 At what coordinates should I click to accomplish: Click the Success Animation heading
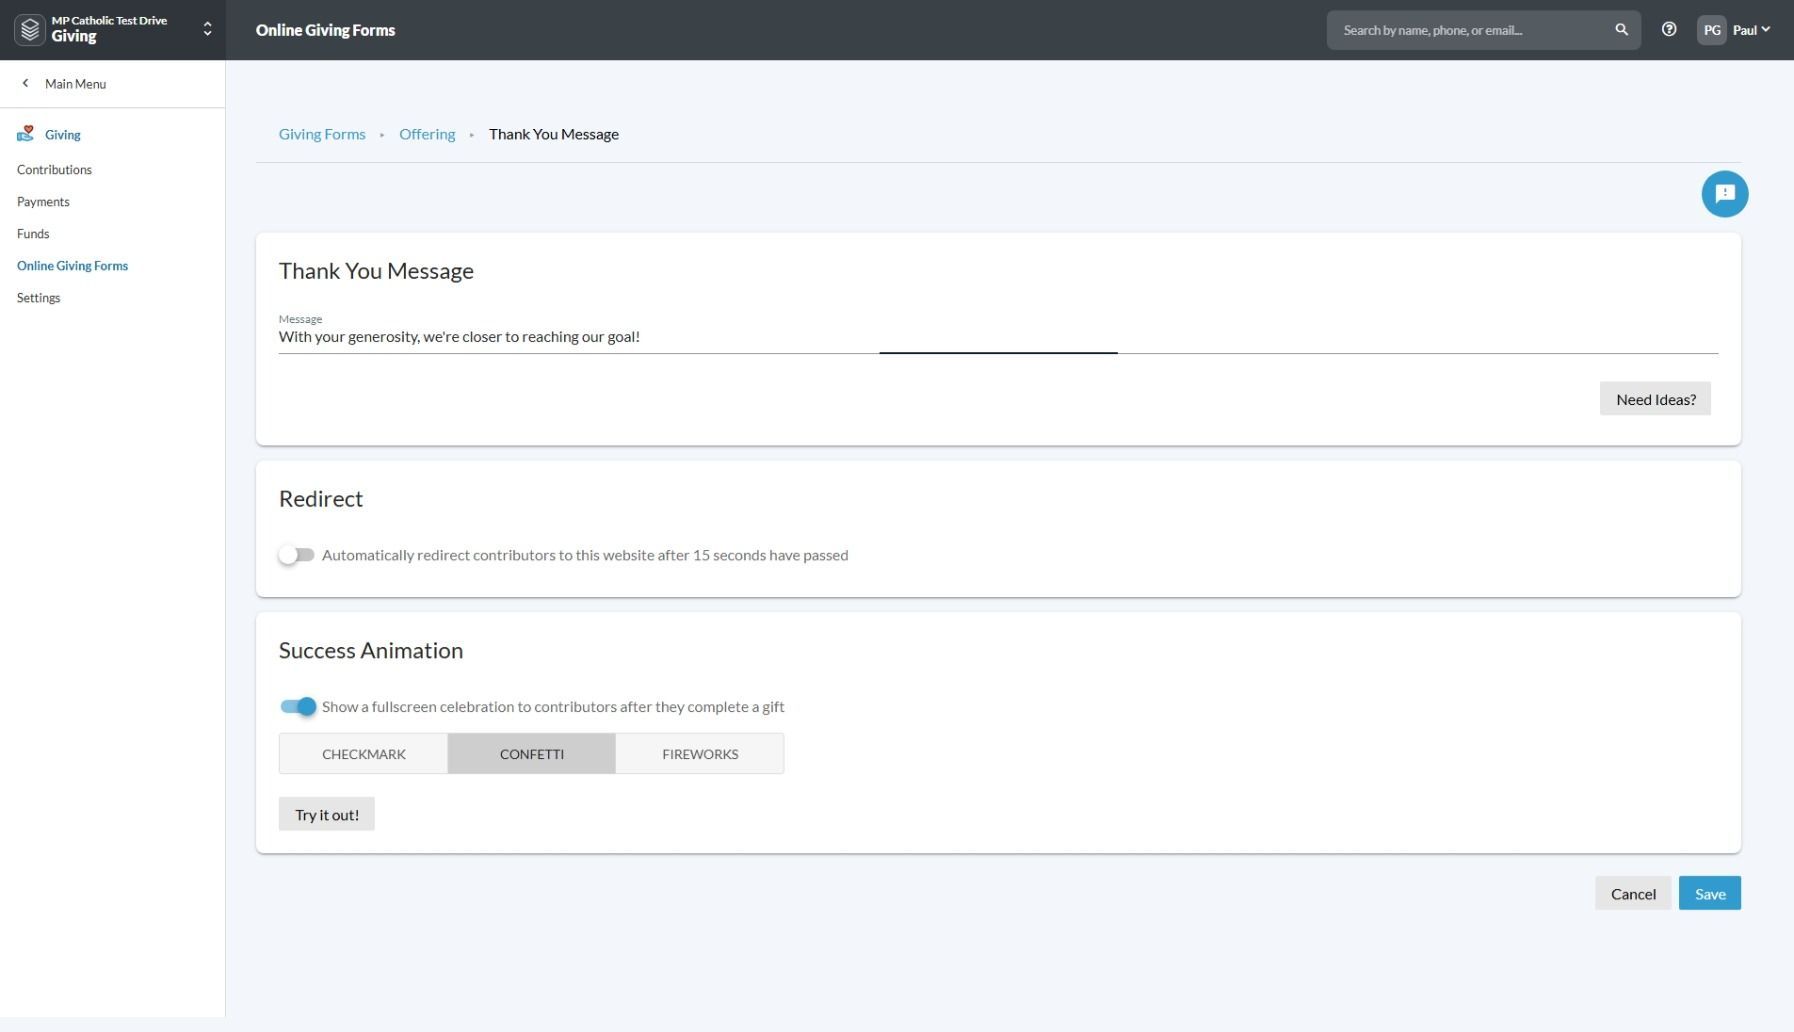[371, 651]
